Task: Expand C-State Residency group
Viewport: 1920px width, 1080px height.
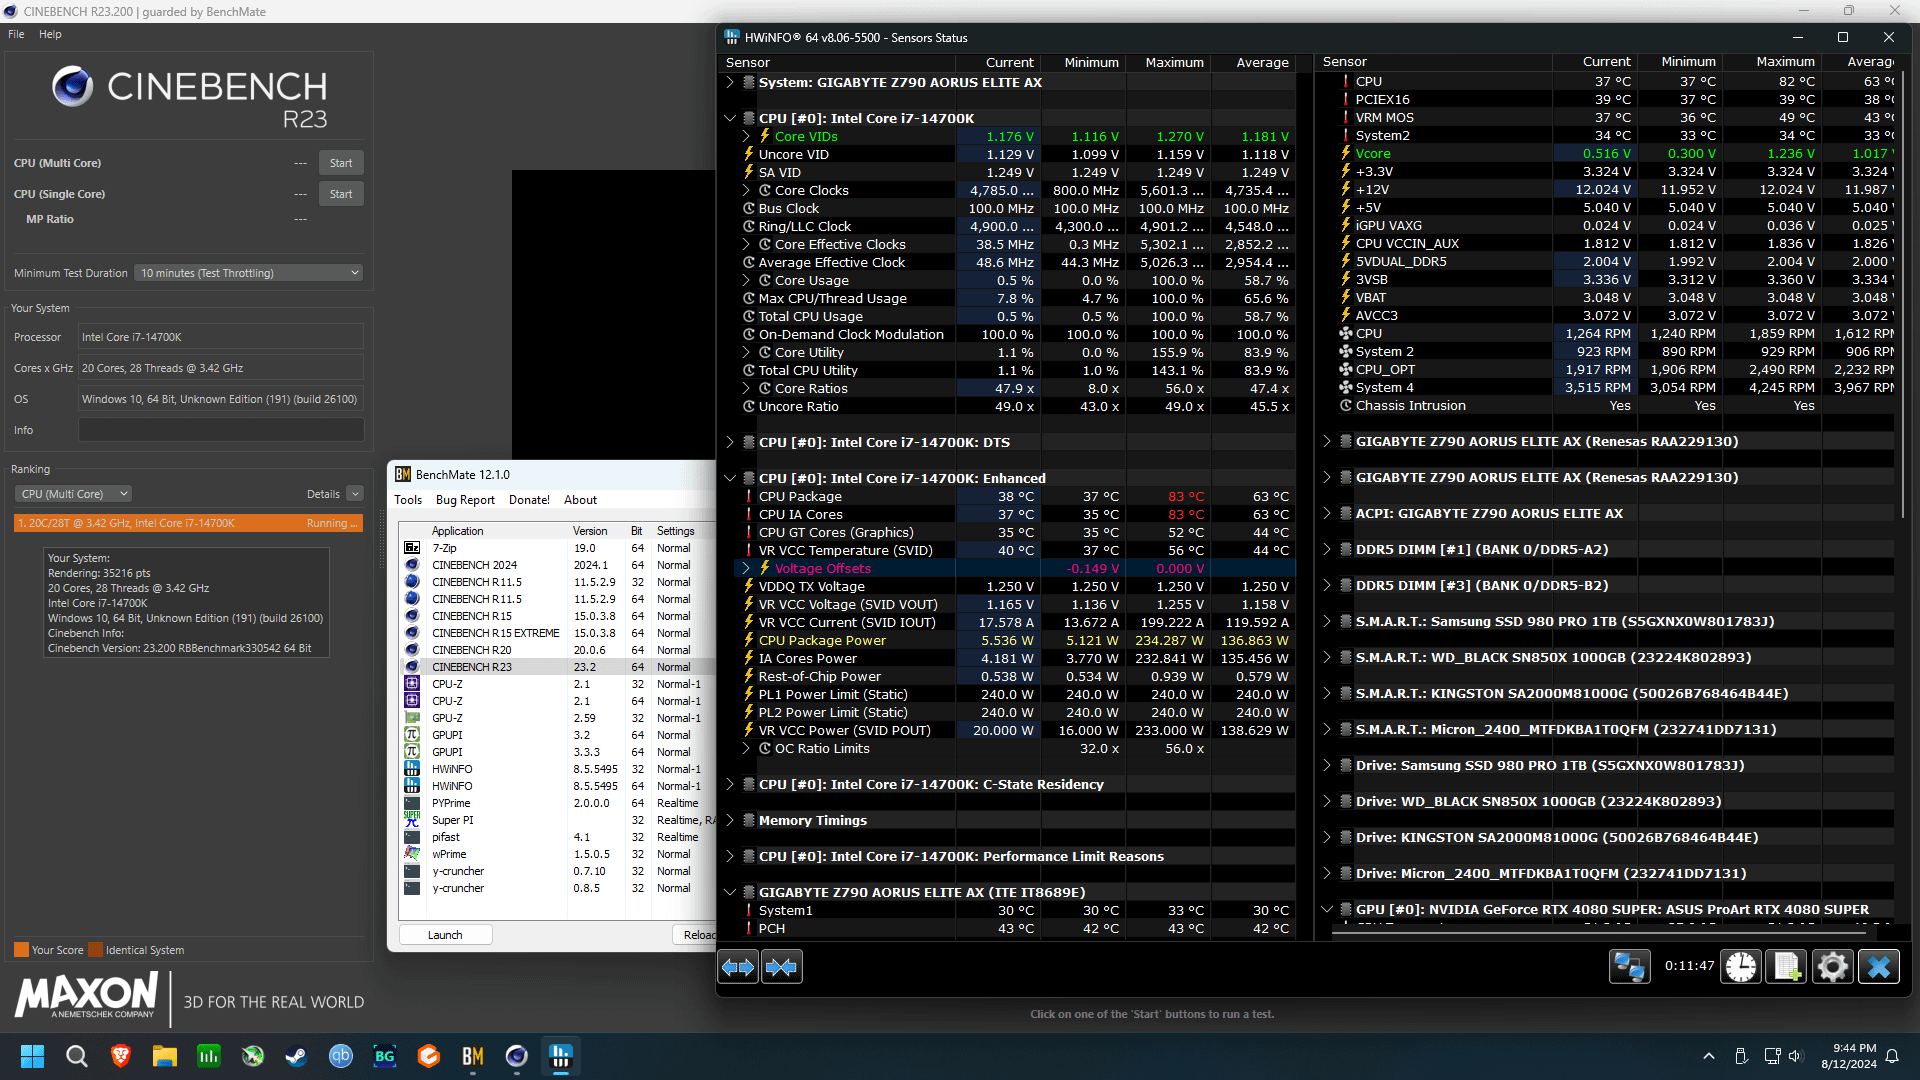Action: click(730, 784)
